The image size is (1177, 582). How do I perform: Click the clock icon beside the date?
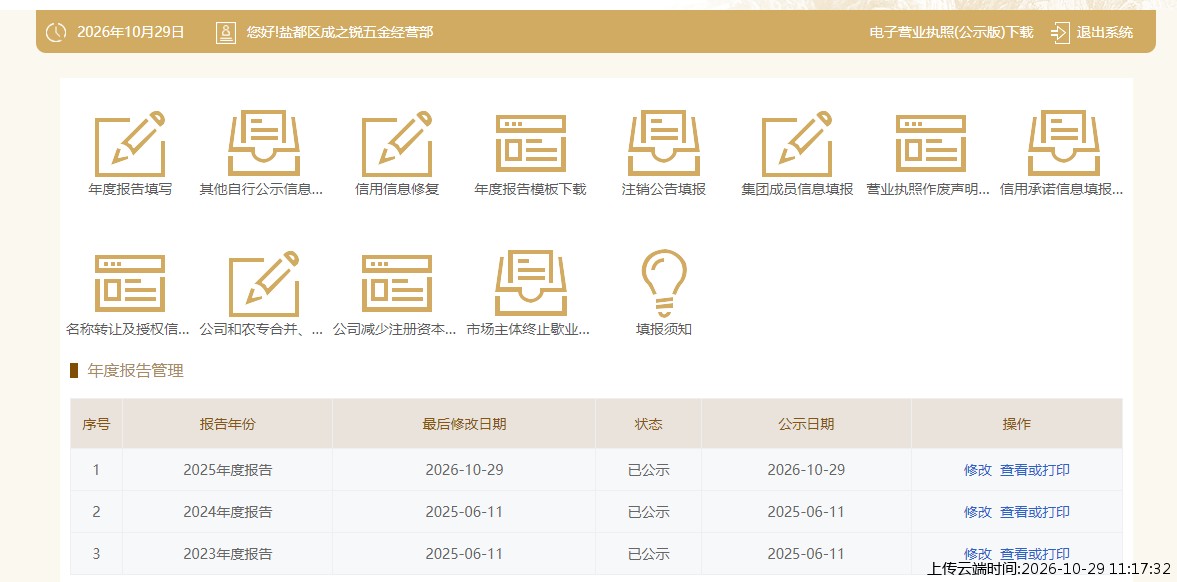pyautogui.click(x=56, y=32)
